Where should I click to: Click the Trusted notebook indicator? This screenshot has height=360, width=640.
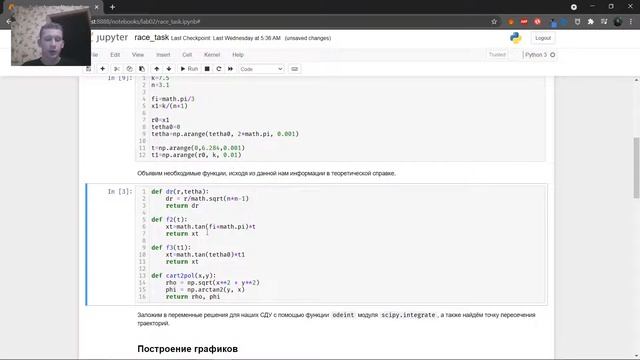(x=497, y=55)
